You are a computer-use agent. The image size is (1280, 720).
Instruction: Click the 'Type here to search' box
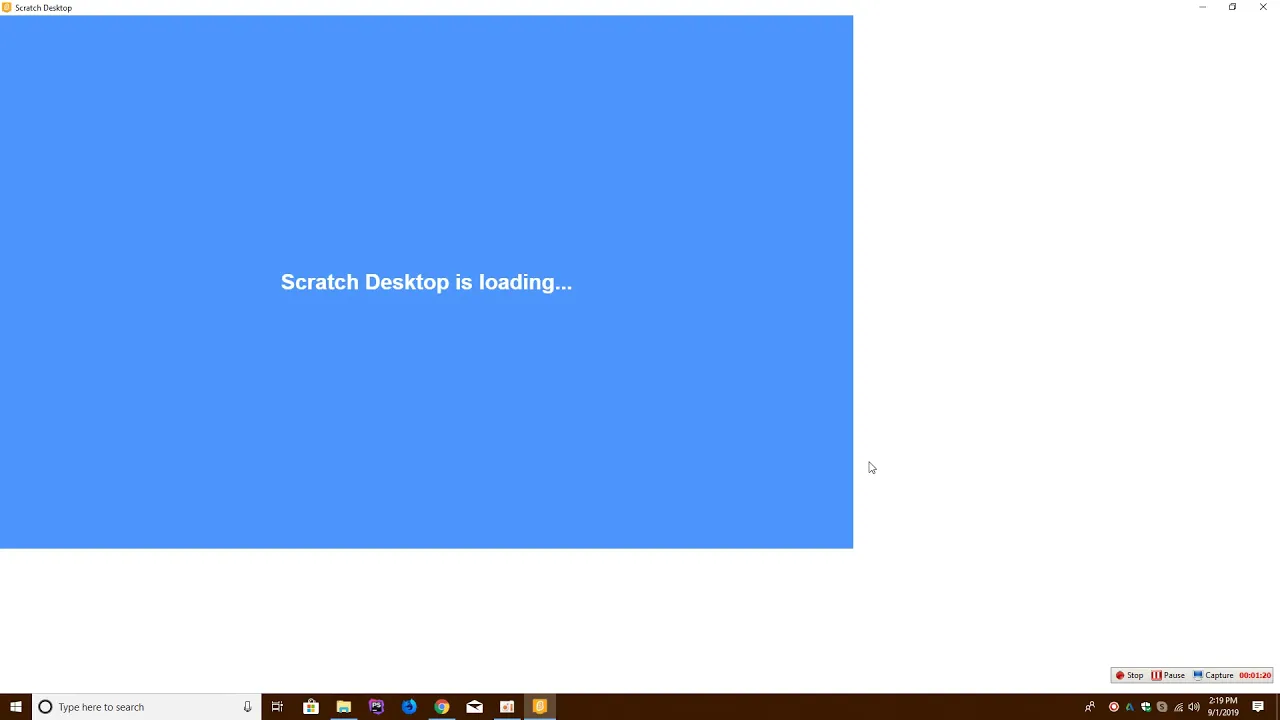click(147, 707)
